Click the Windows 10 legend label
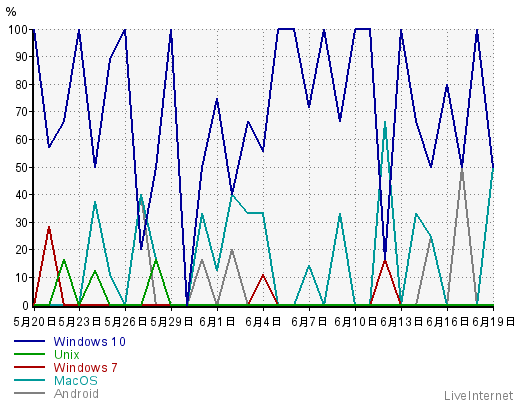This screenshot has width=520, height=405. [x=89, y=341]
